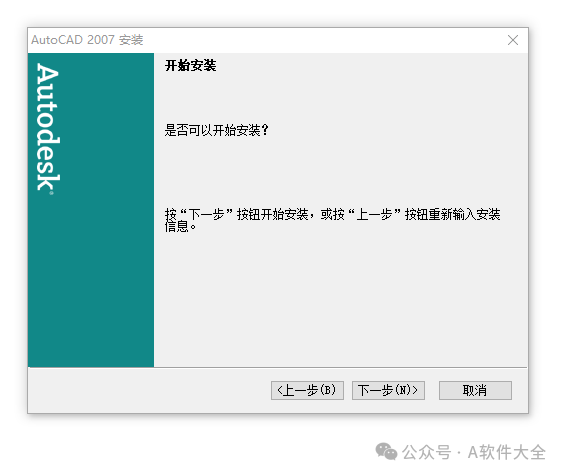The height and width of the screenshot is (475, 564).
Task: Click the 是否可以开始安装? question text
Action: pyautogui.click(x=217, y=130)
